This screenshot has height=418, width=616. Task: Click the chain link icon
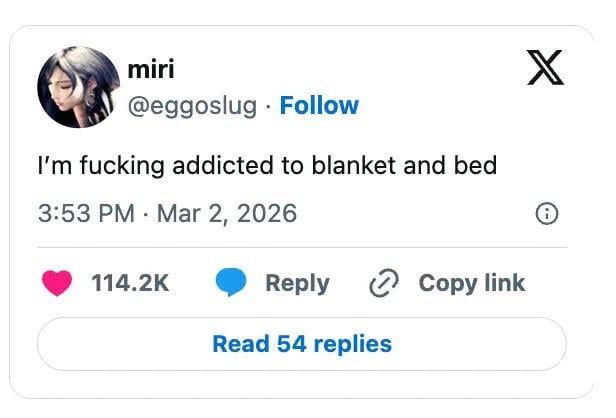384,283
